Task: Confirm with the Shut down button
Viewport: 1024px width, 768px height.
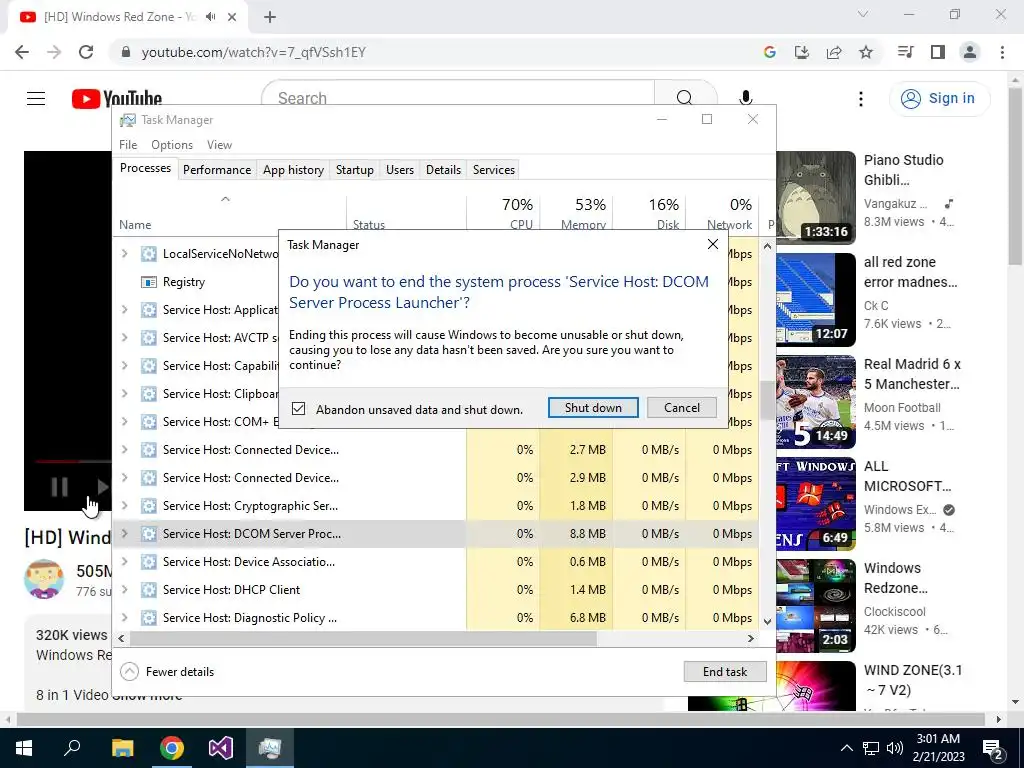Action: (x=593, y=408)
